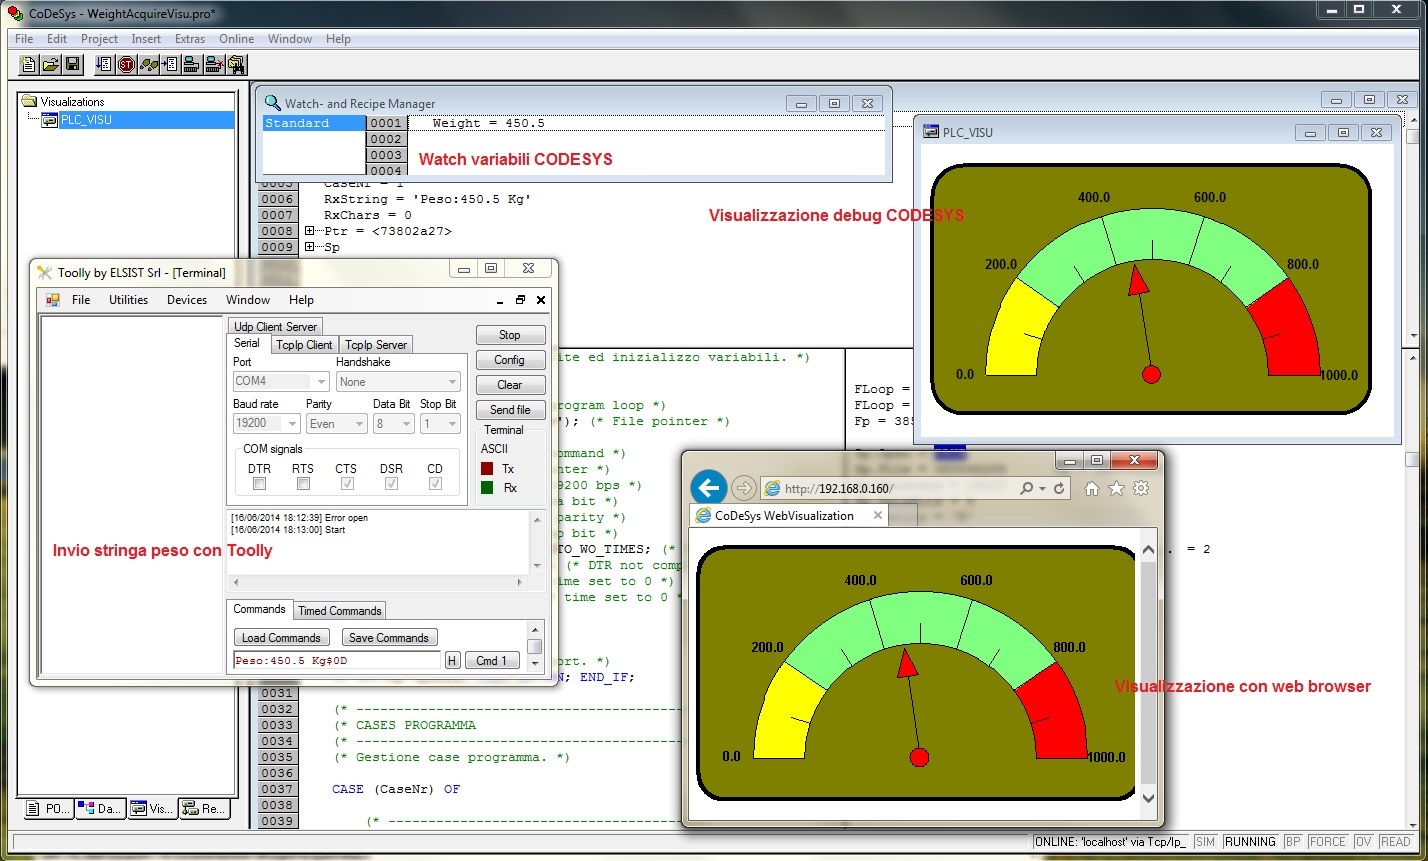Click the CD signal checkbox
Viewport: 1428px width, 861px height.
pos(435,484)
